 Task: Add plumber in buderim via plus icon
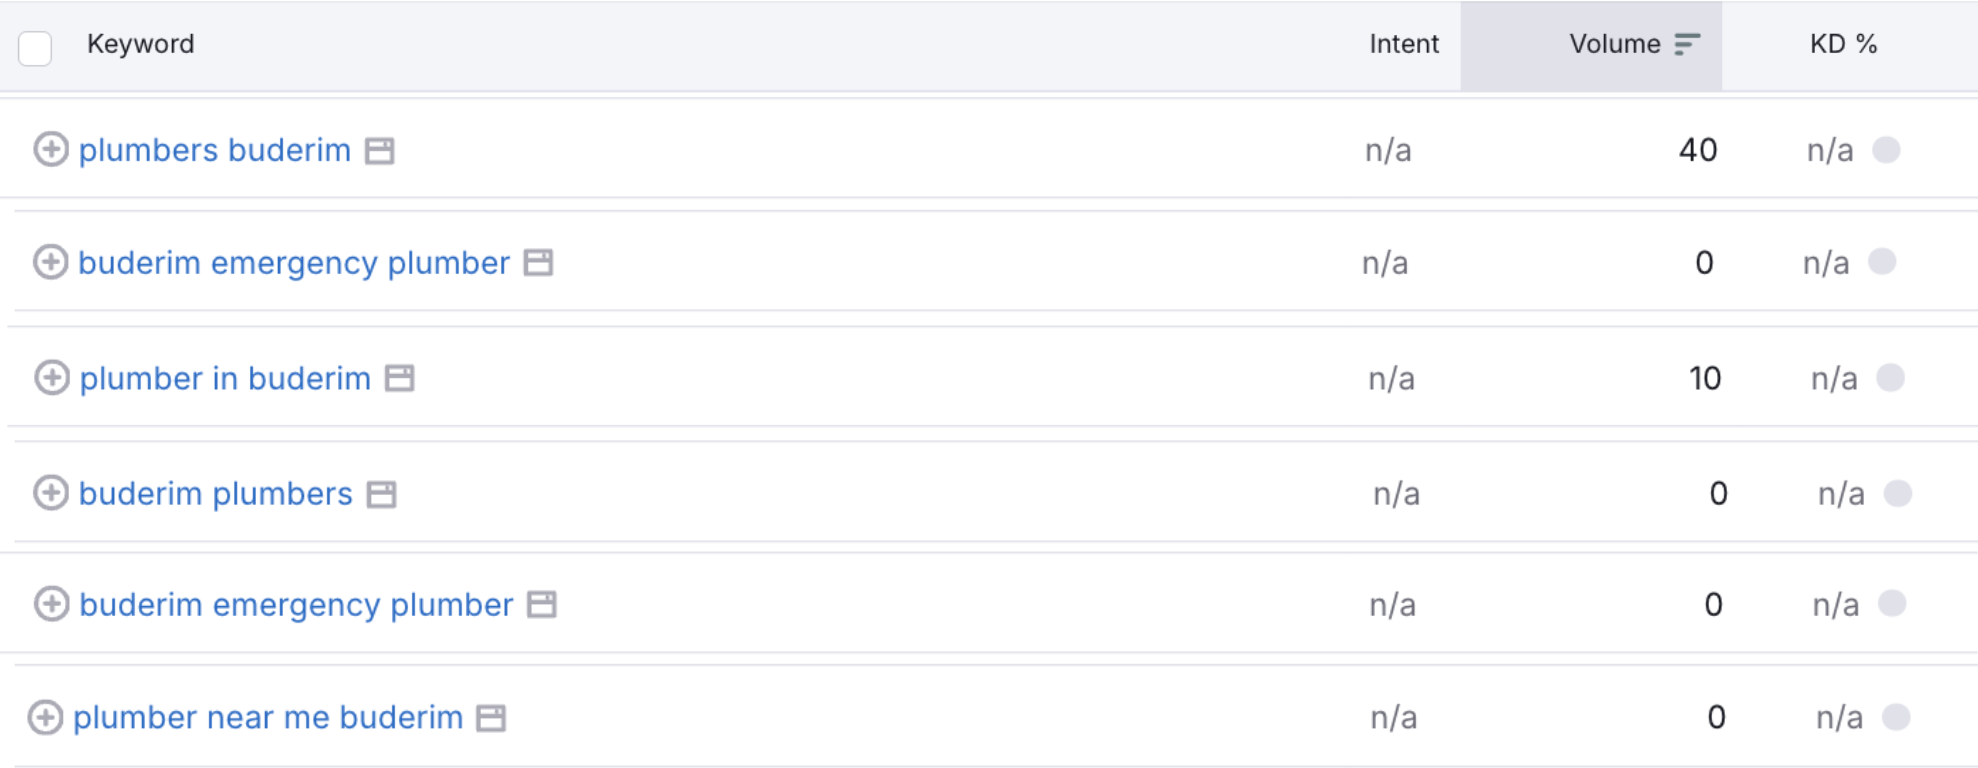(52, 378)
